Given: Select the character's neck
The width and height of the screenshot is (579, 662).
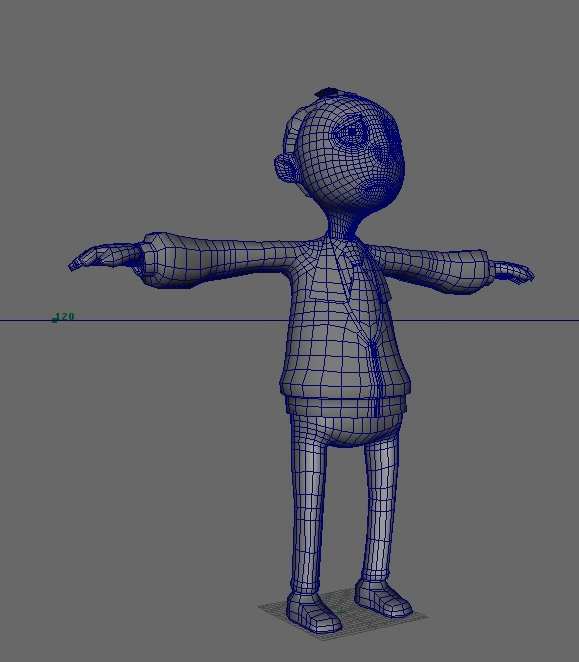Looking at the screenshot, I should (x=343, y=224).
